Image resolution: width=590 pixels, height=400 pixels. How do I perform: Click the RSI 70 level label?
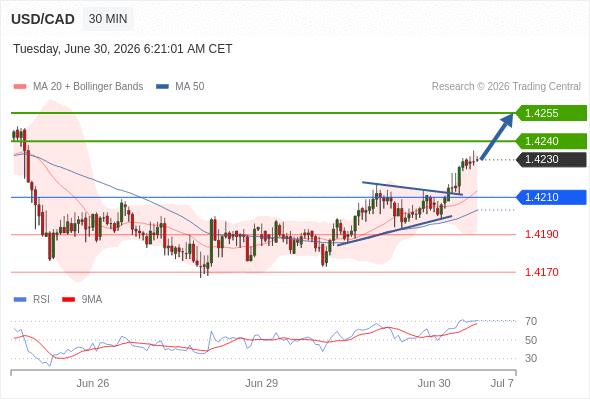(x=531, y=321)
